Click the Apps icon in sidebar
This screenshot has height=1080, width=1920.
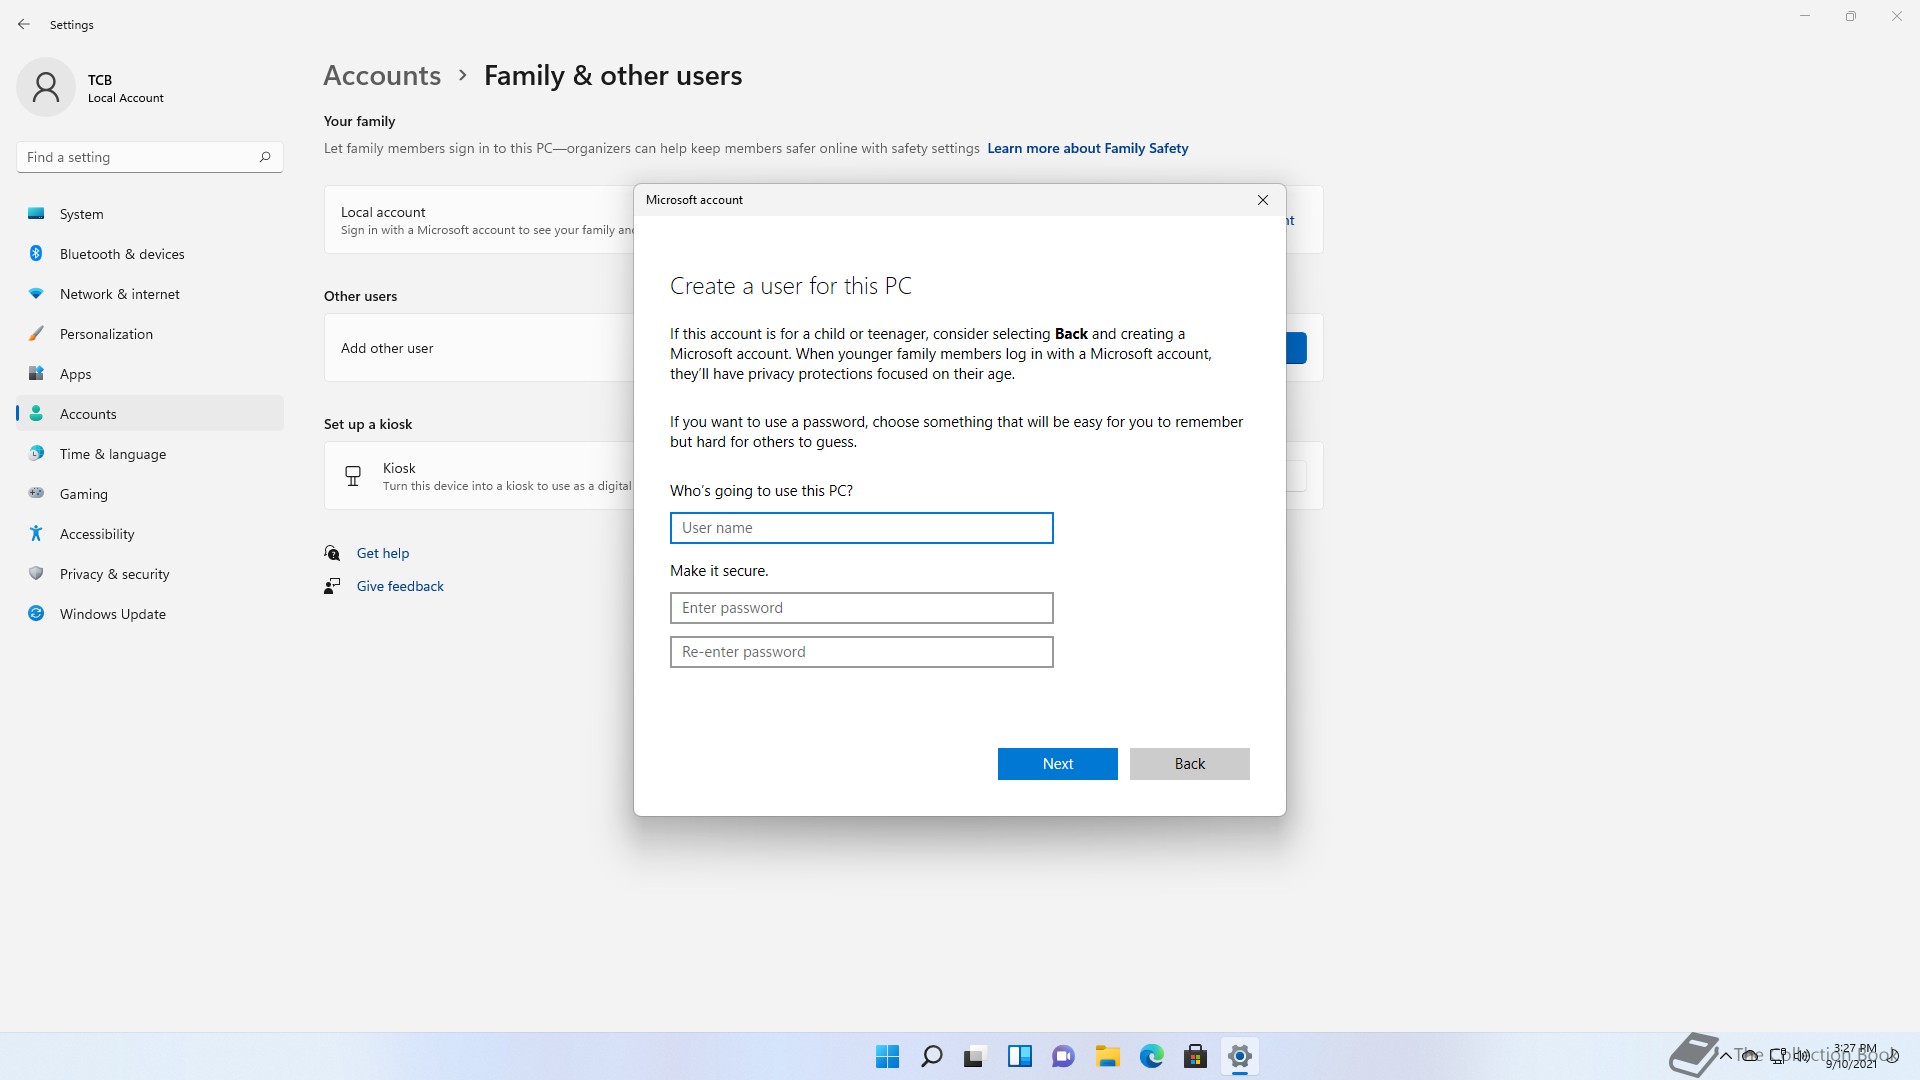pyautogui.click(x=36, y=373)
